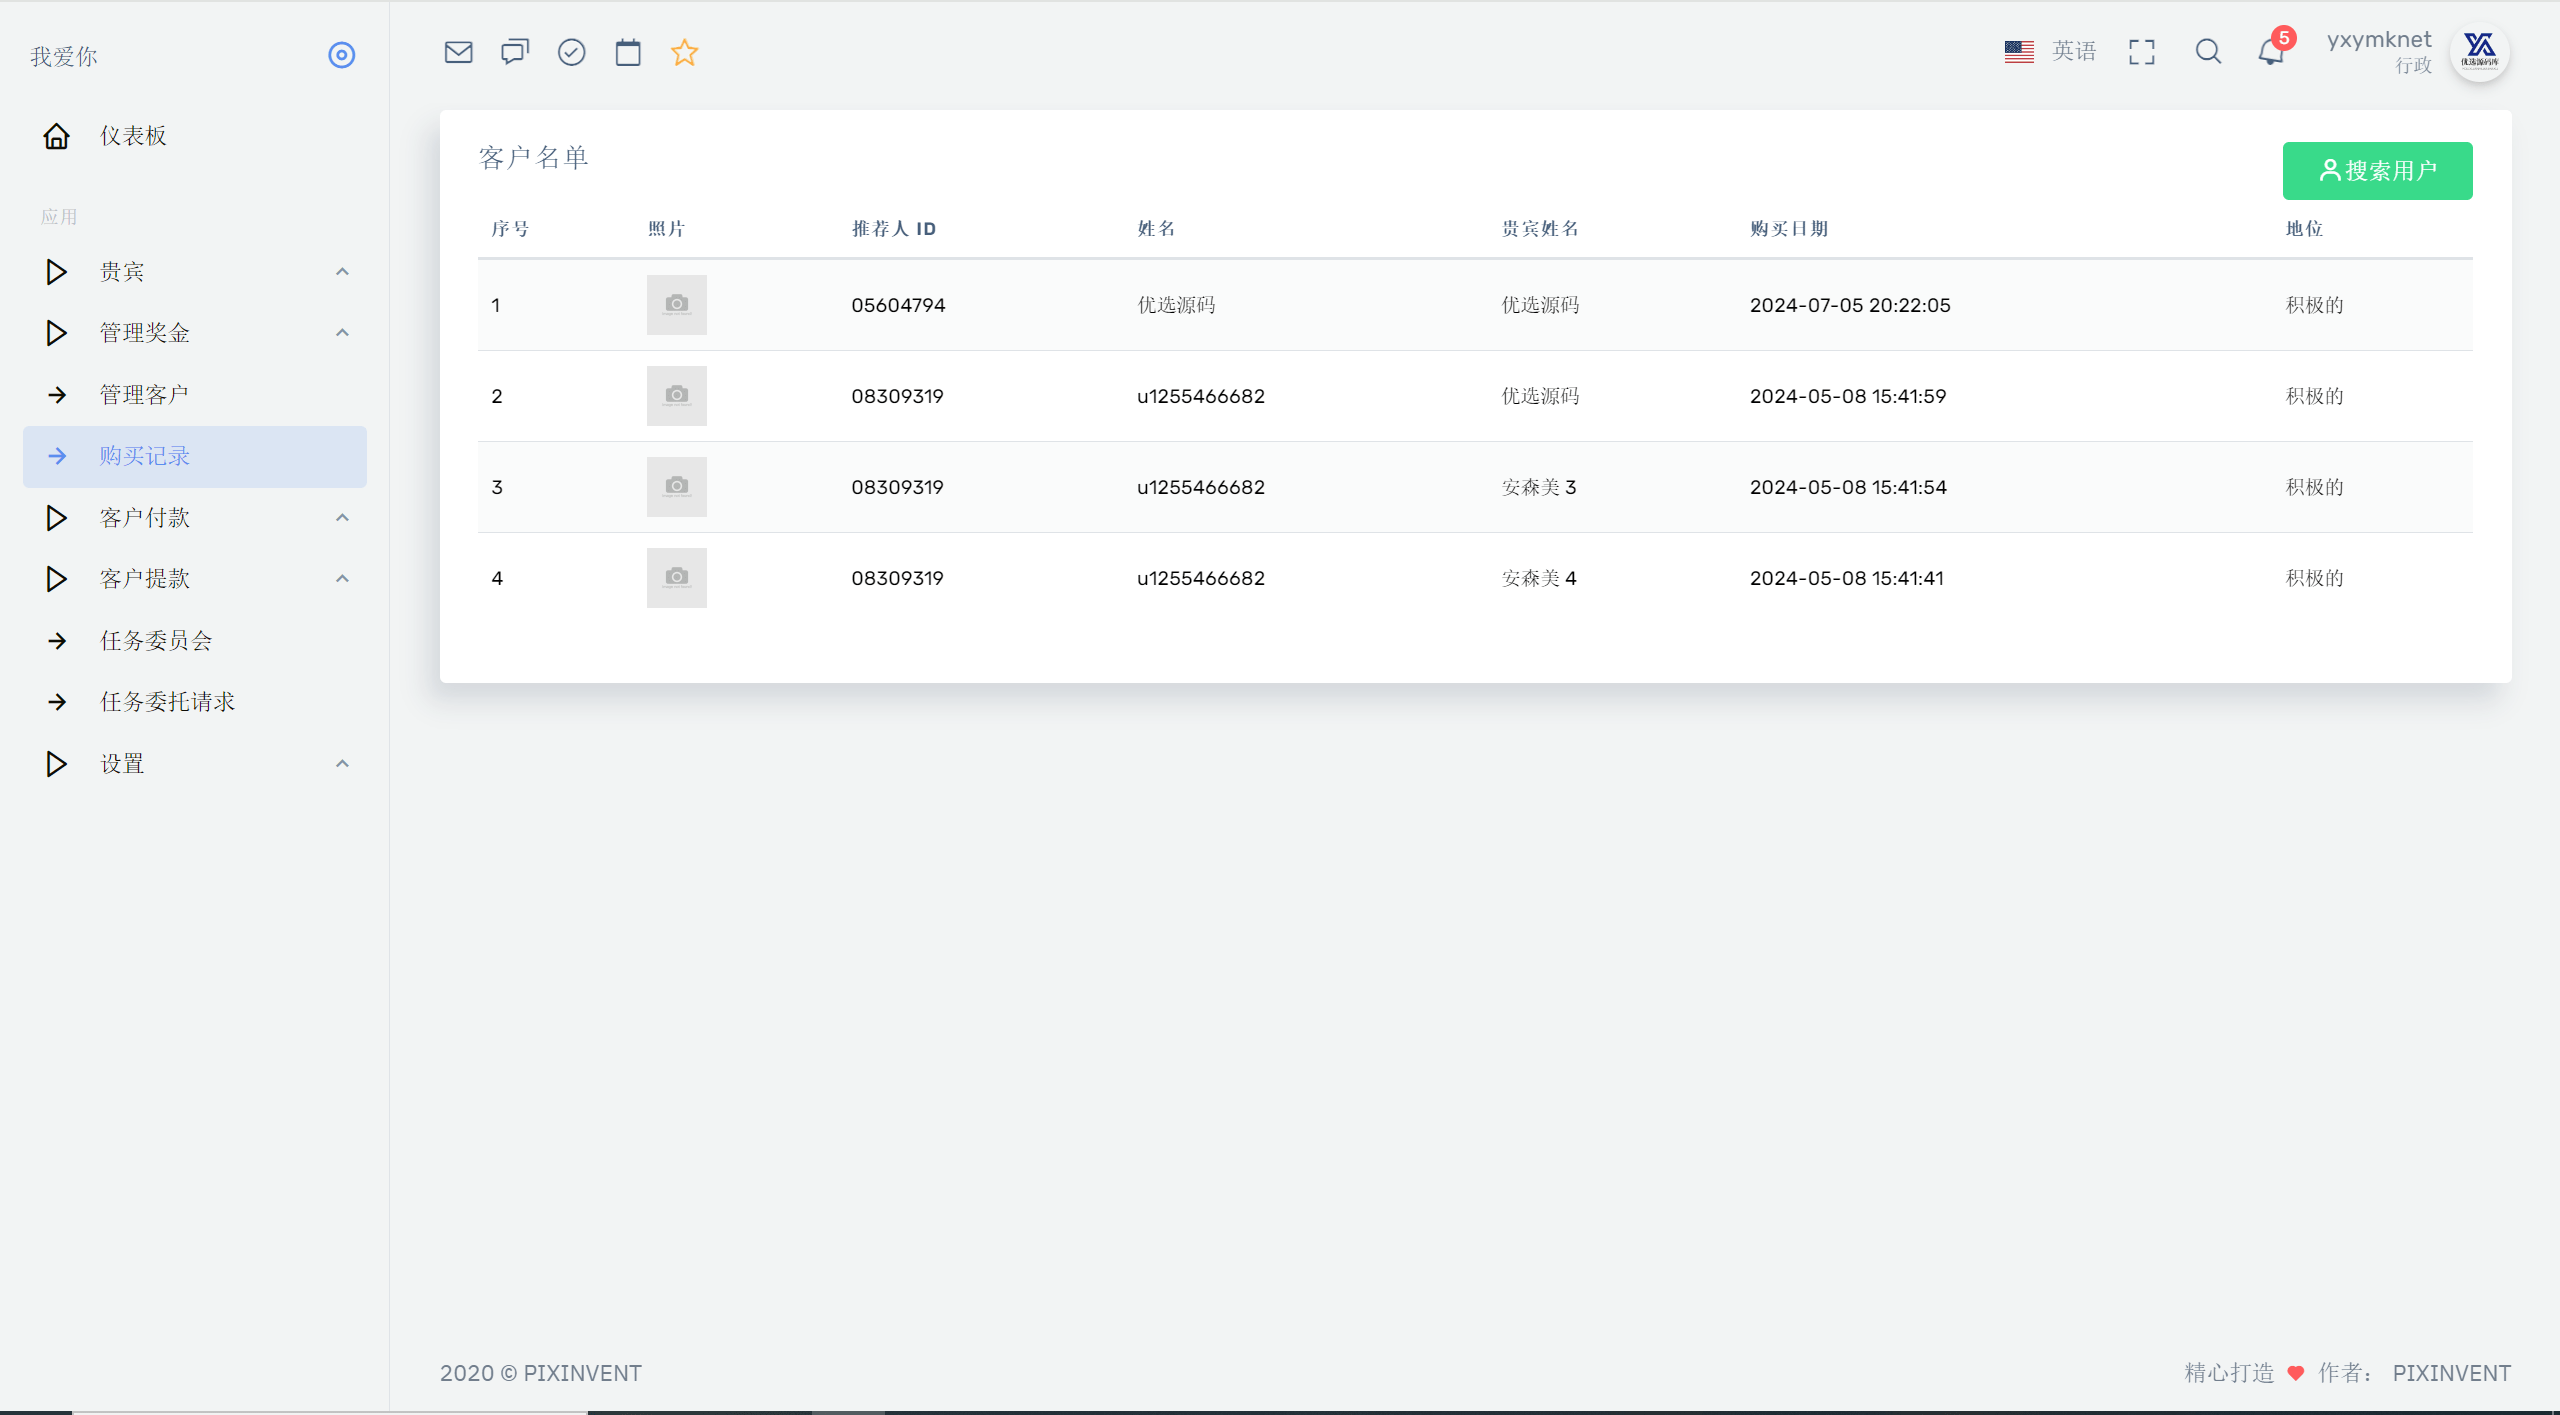The height and width of the screenshot is (1415, 2560).
Task: Click the 贵宾姓名 column header
Action: (x=1540, y=229)
